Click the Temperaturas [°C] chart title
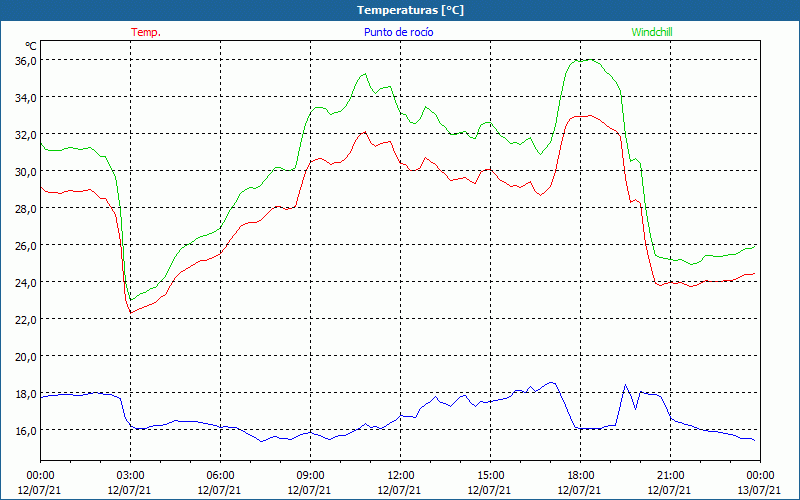 coord(410,10)
